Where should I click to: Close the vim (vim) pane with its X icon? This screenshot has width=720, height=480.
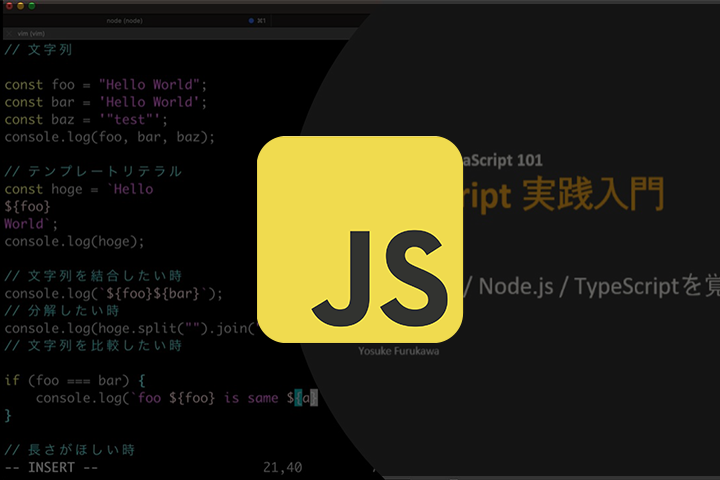click(x=9, y=34)
